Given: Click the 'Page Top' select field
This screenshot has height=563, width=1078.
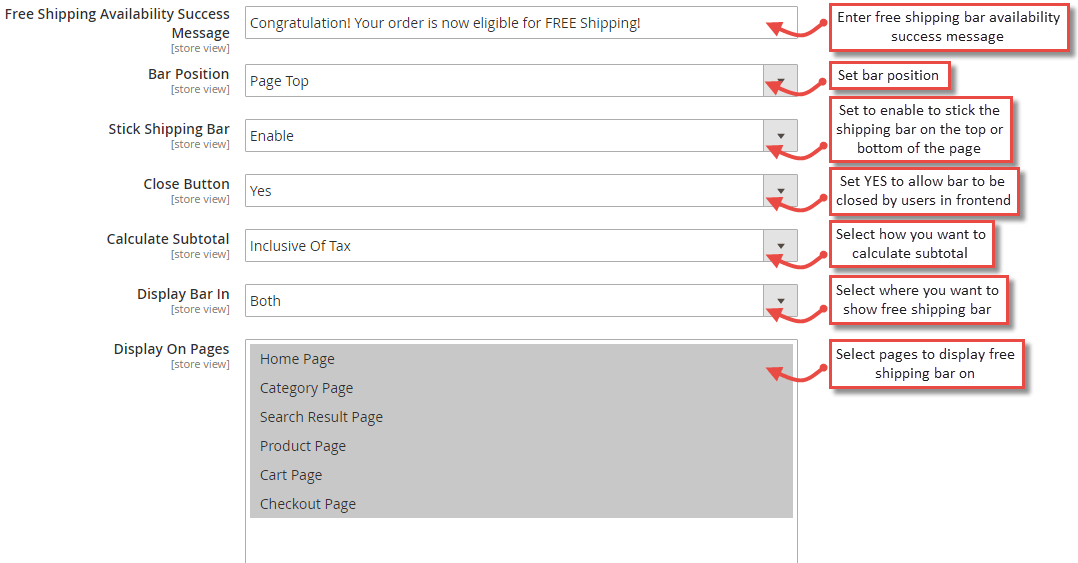Looking at the screenshot, I should click(x=500, y=81).
